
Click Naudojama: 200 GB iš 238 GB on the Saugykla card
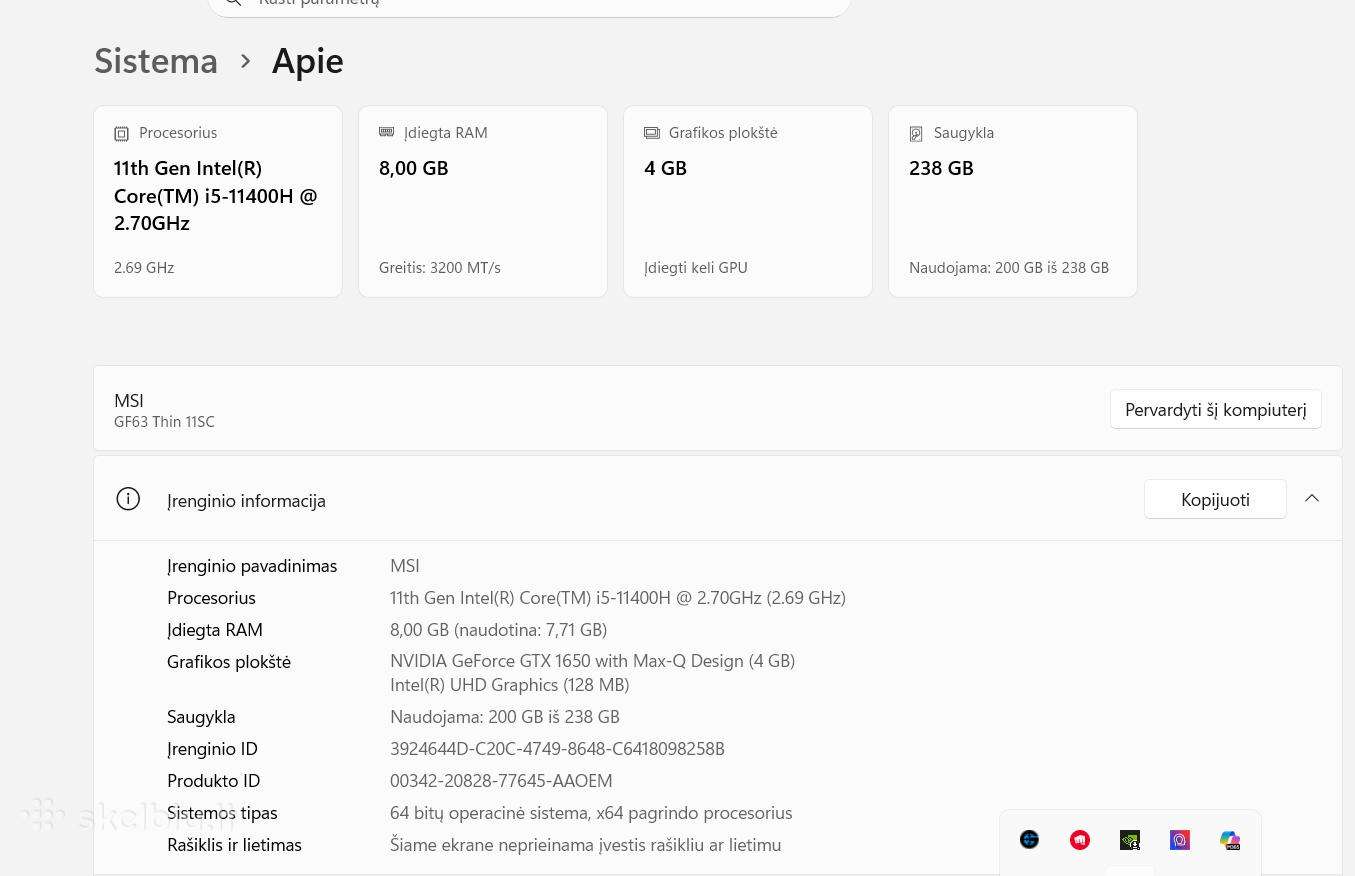coord(1009,267)
